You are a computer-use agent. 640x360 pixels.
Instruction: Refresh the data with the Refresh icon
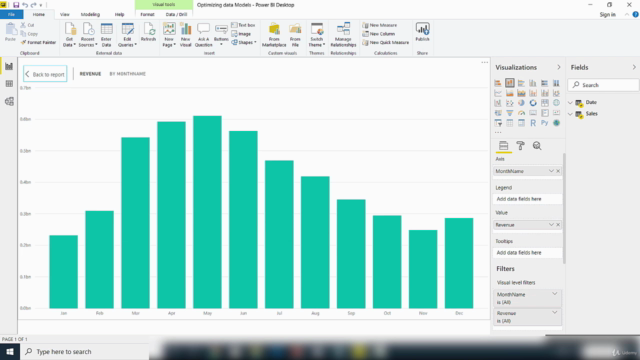(149, 32)
